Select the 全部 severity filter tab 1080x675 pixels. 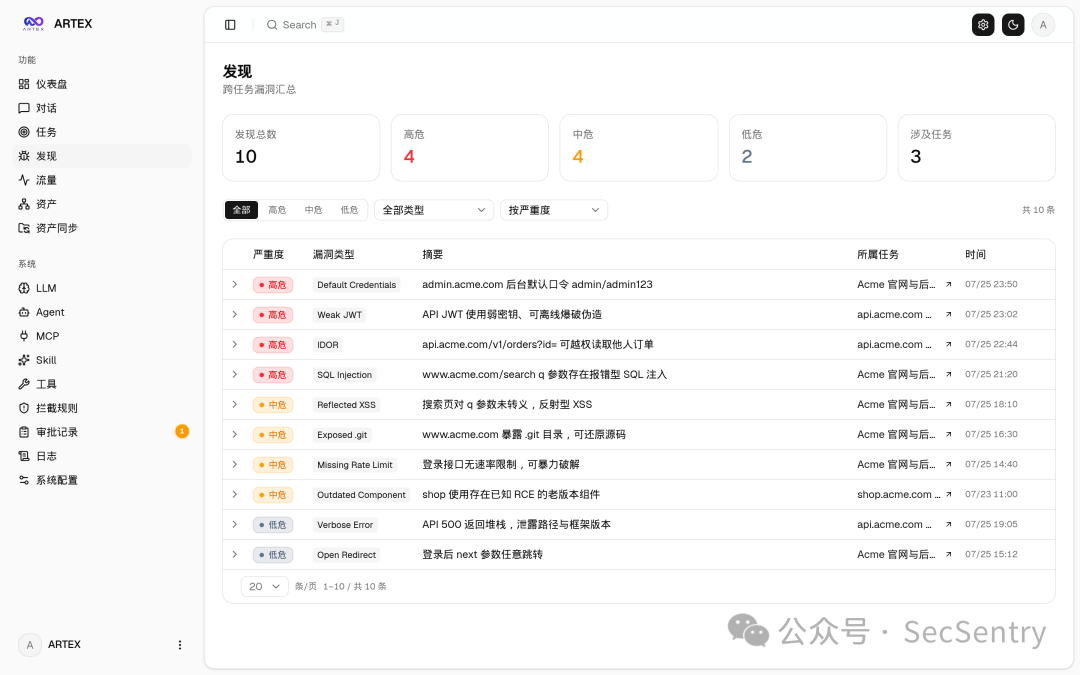point(241,210)
